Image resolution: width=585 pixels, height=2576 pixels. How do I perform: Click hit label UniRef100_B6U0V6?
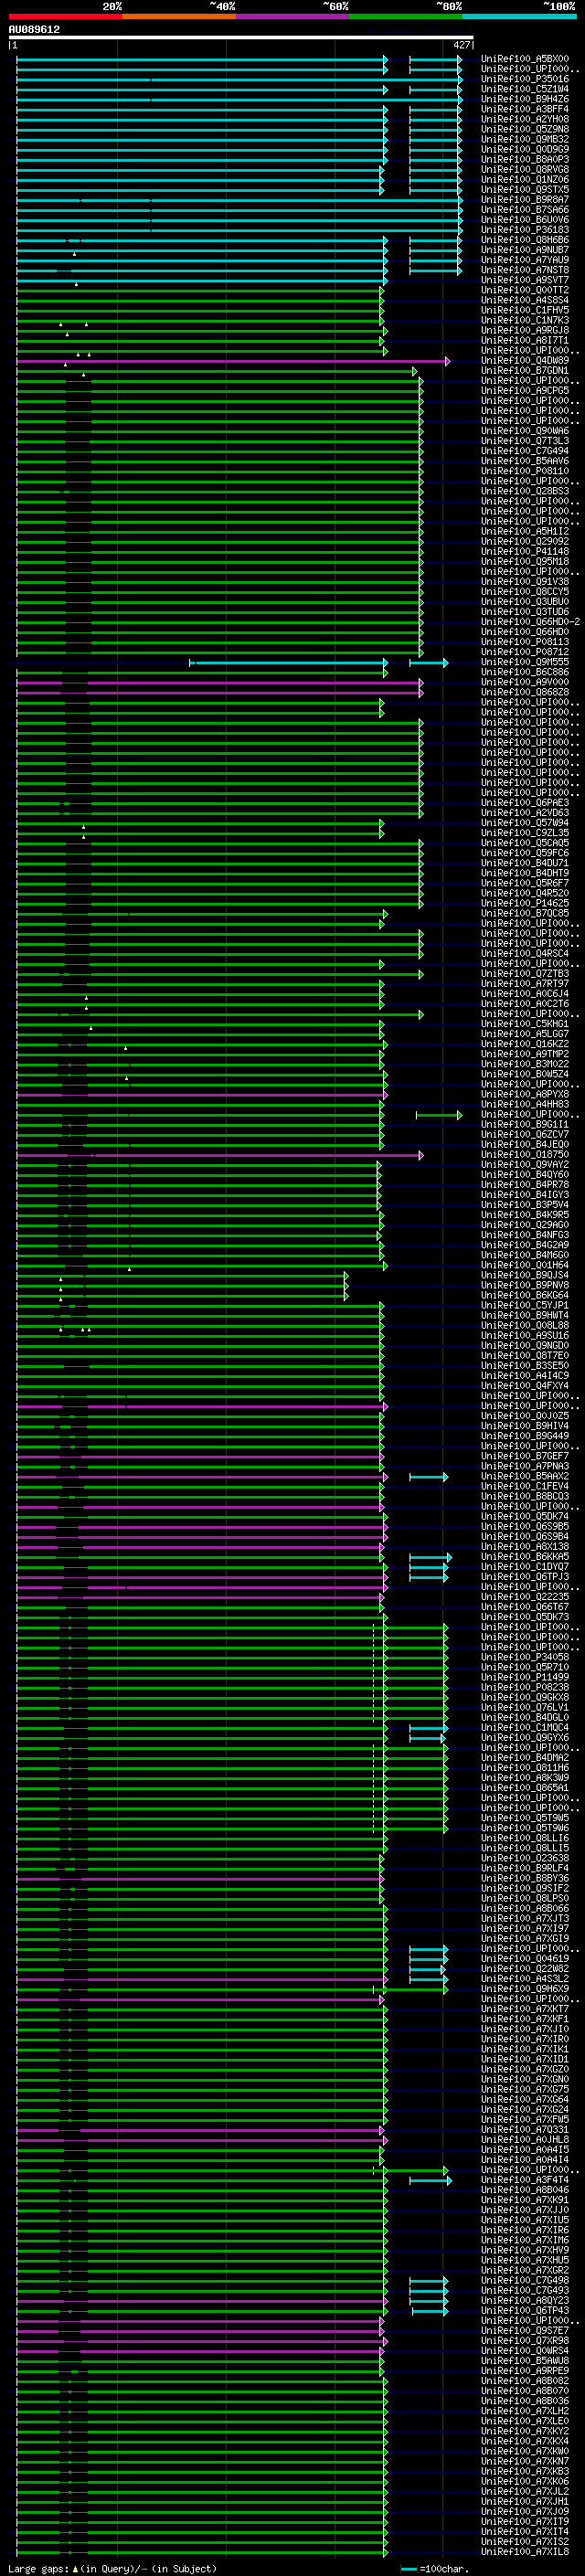point(524,220)
